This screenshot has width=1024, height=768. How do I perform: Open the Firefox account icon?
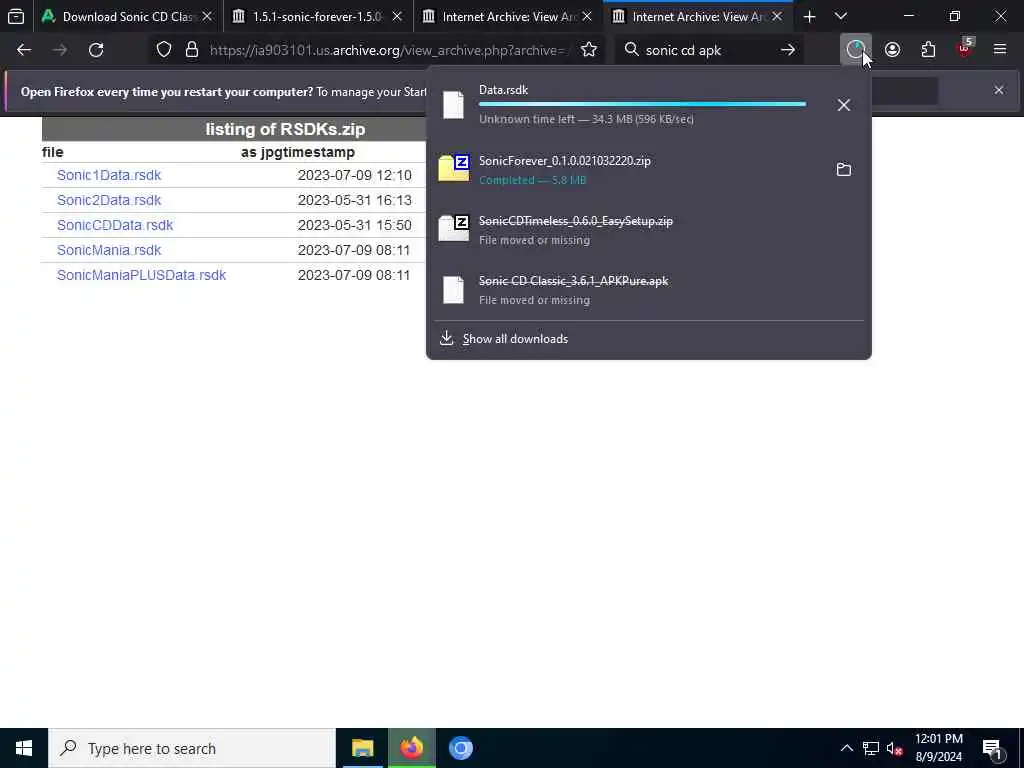(892, 50)
